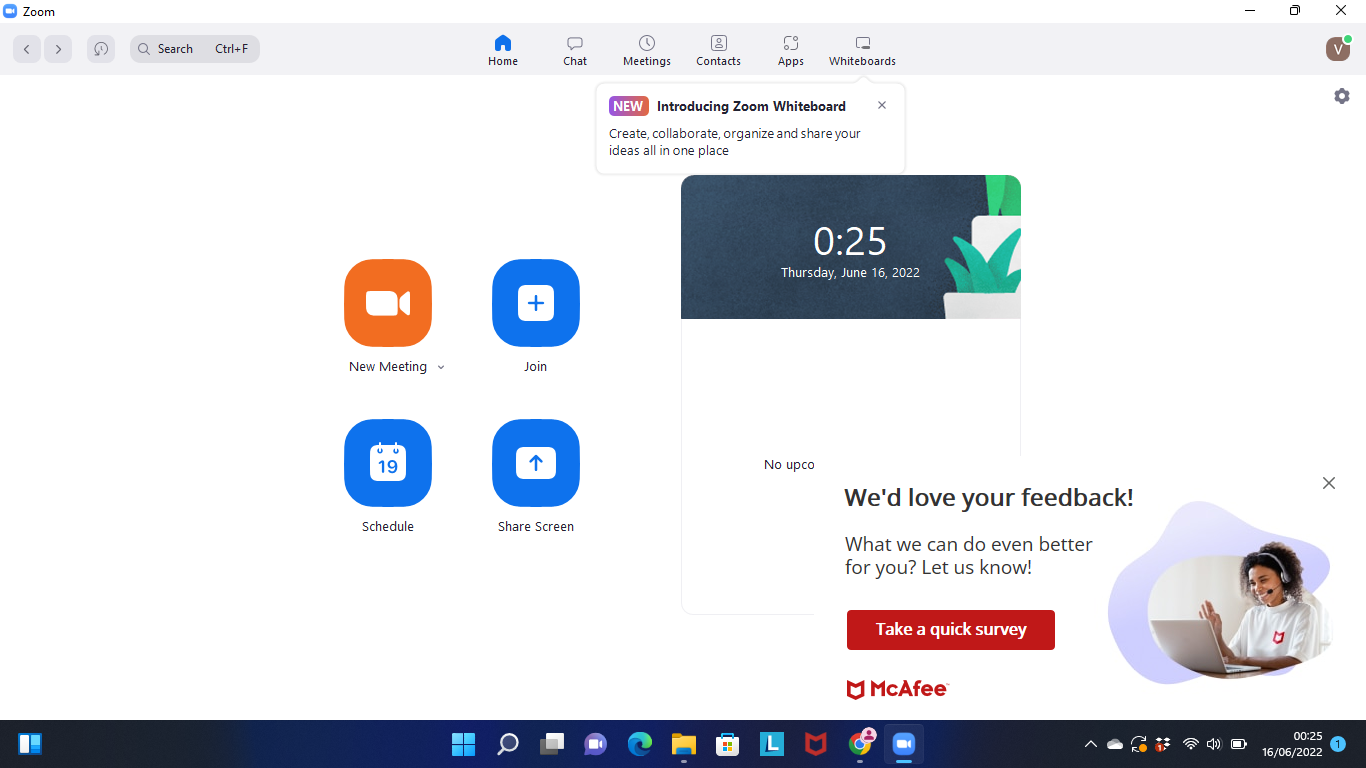Viewport: 1366px width, 768px height.
Task: Click the New Meeting label
Action: pyautogui.click(x=388, y=367)
